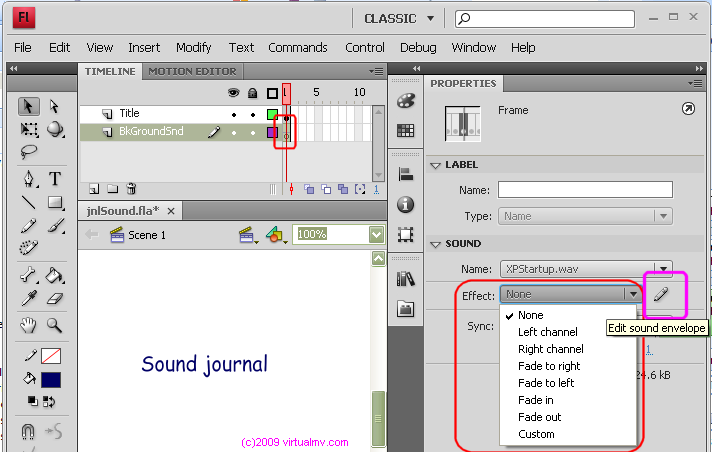This screenshot has width=712, height=452.
Task: Click Swap Colors icon in toolbox
Action: click(49, 402)
